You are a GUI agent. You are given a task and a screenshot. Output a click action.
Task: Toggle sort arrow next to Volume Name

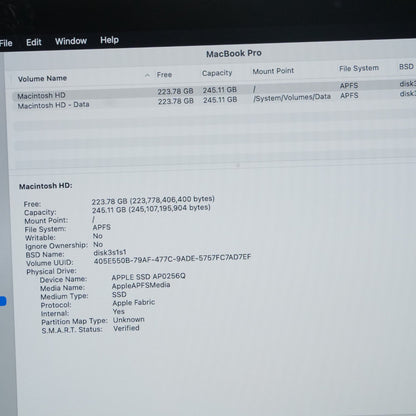tap(147, 75)
